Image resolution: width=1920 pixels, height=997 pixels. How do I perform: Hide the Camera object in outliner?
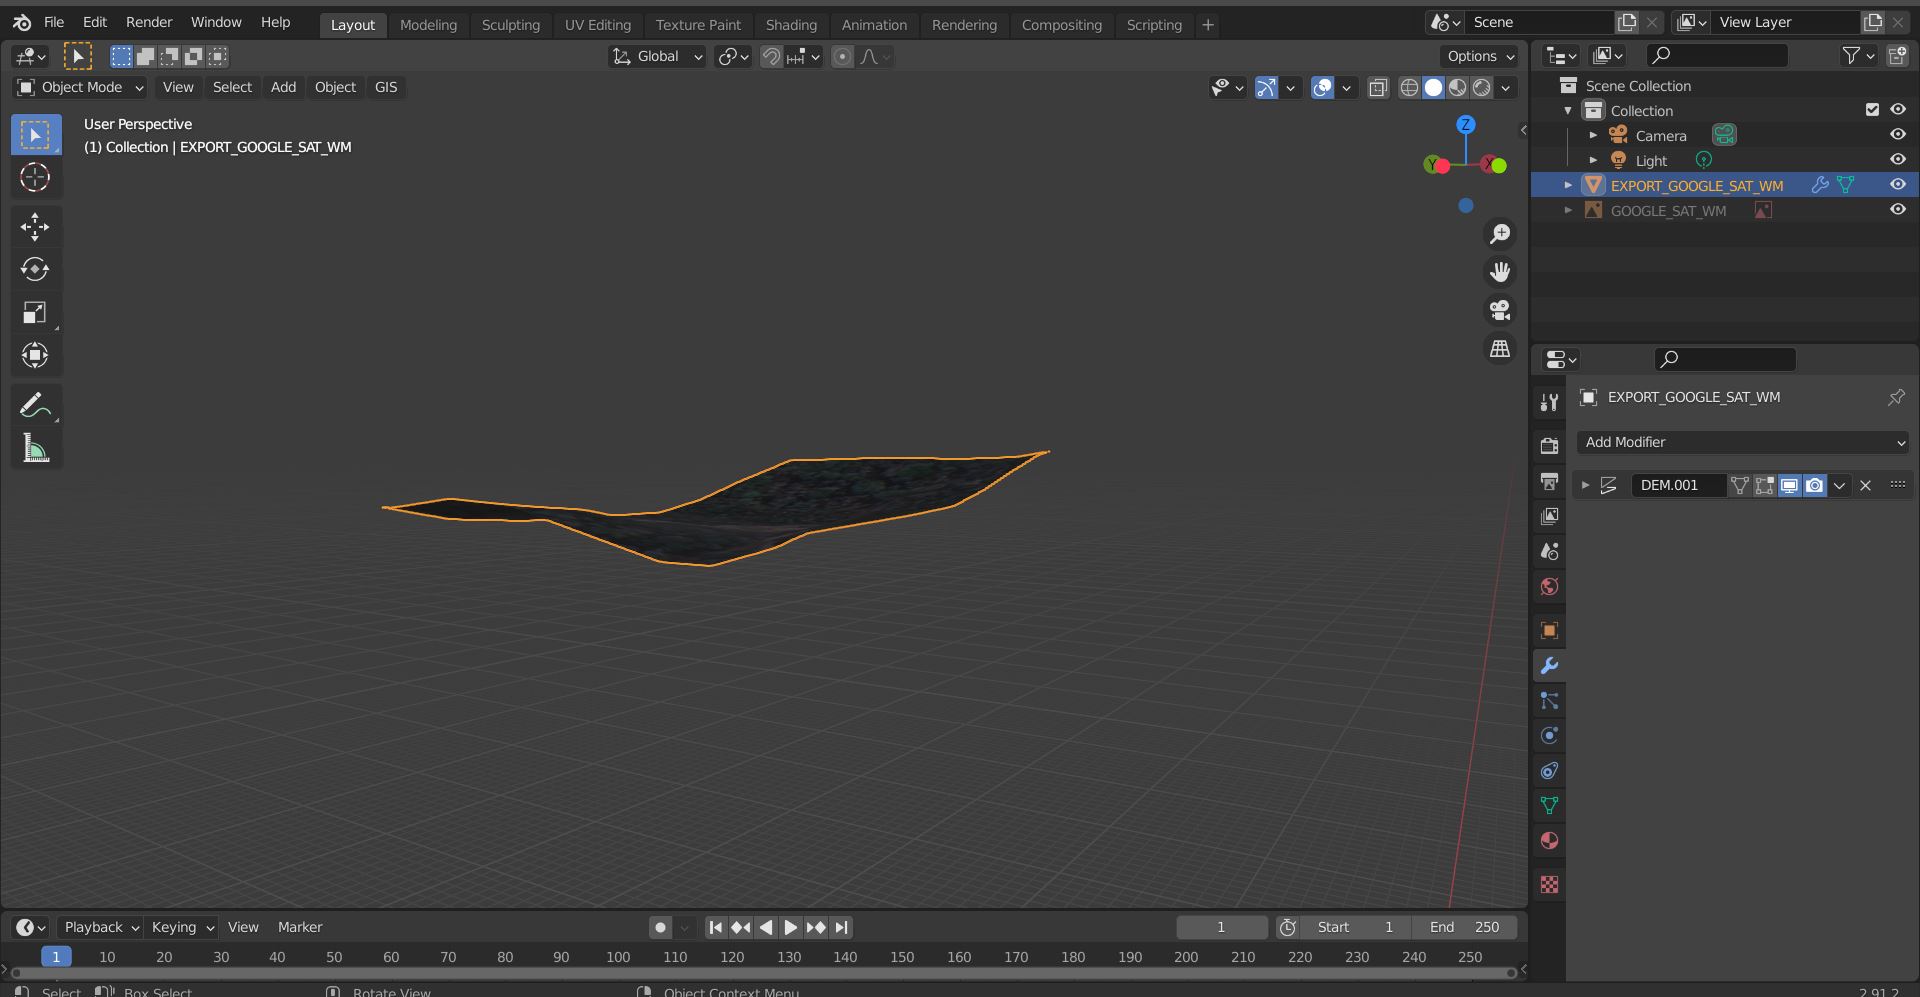point(1897,135)
